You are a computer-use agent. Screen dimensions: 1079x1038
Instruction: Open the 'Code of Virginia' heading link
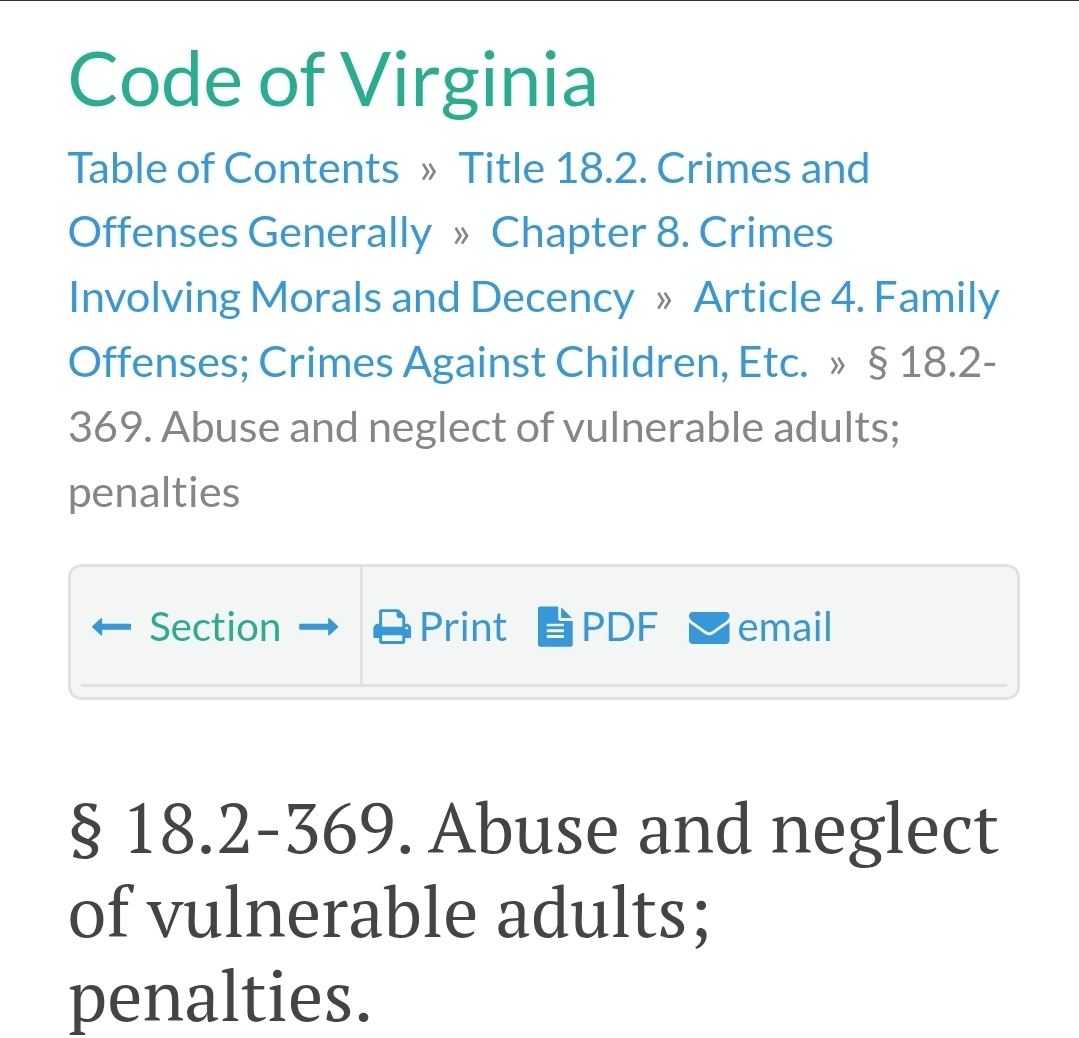[333, 80]
